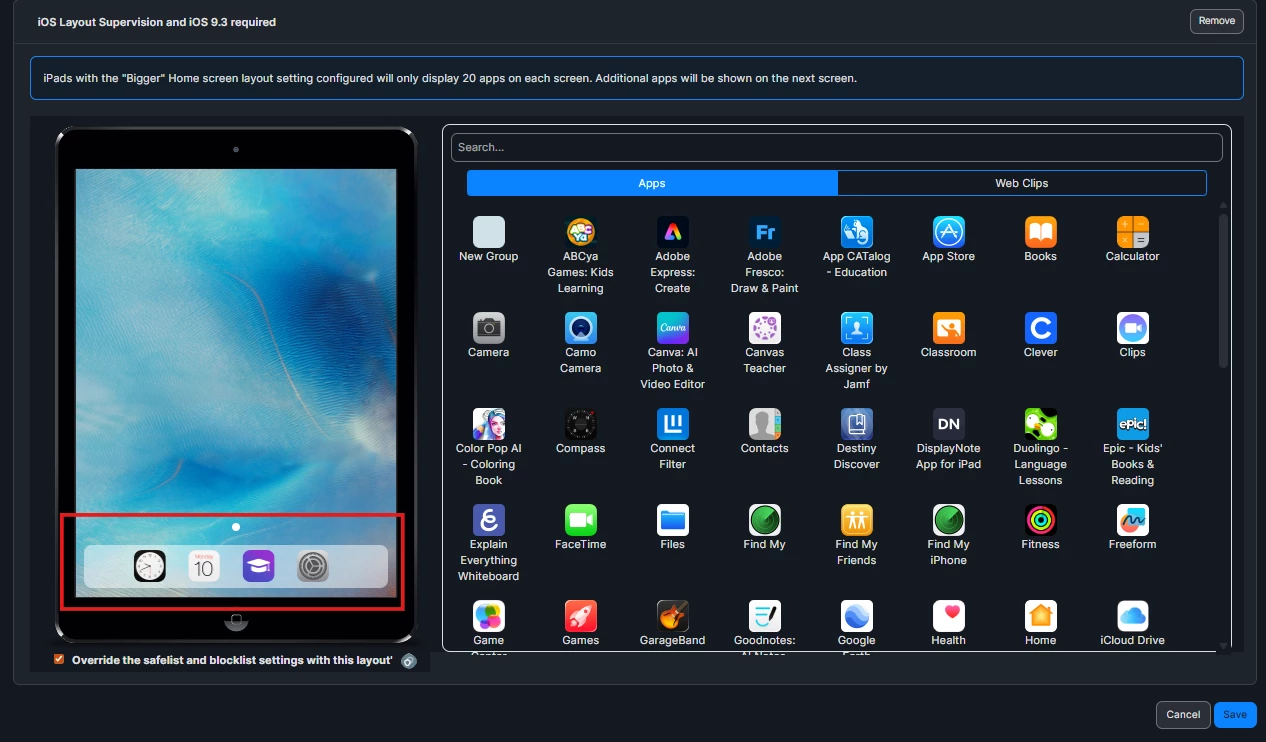The width and height of the screenshot is (1266, 742).
Task: Select the Settings icon in iPad dock
Action: pyautogui.click(x=313, y=567)
